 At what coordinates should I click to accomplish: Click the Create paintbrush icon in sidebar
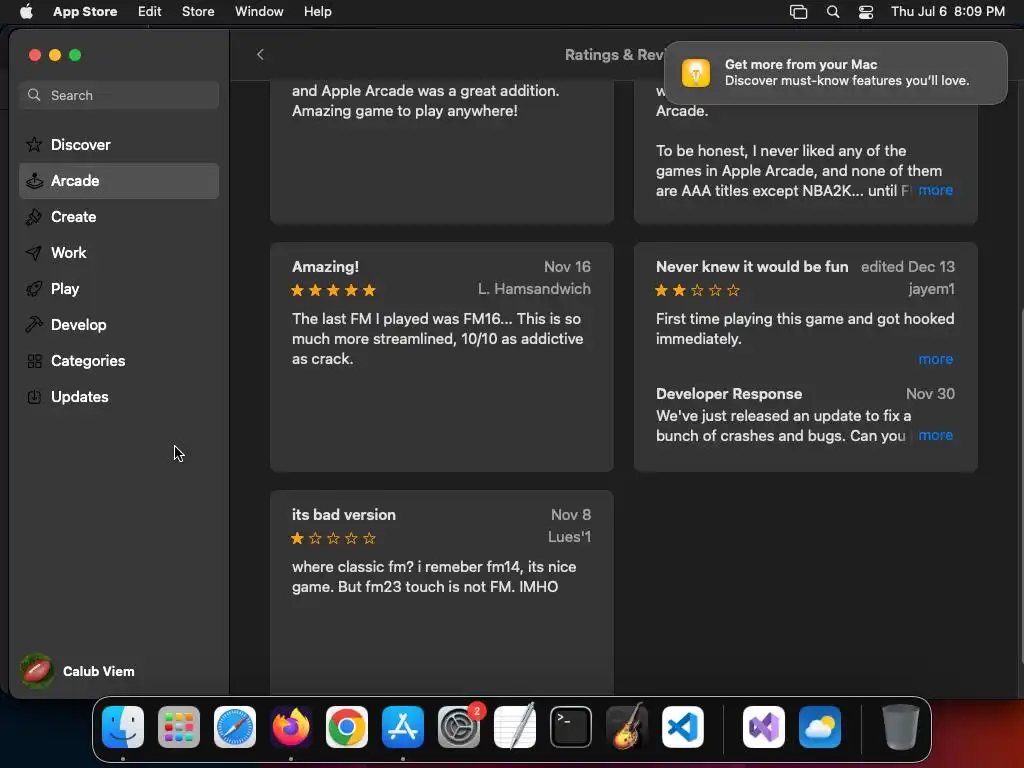point(34,217)
